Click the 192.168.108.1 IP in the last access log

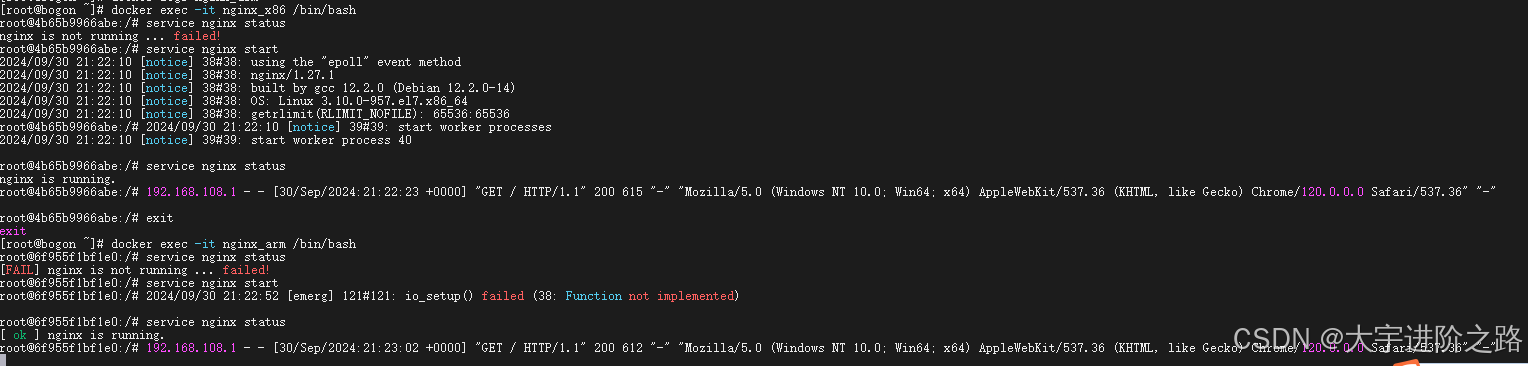[191, 348]
